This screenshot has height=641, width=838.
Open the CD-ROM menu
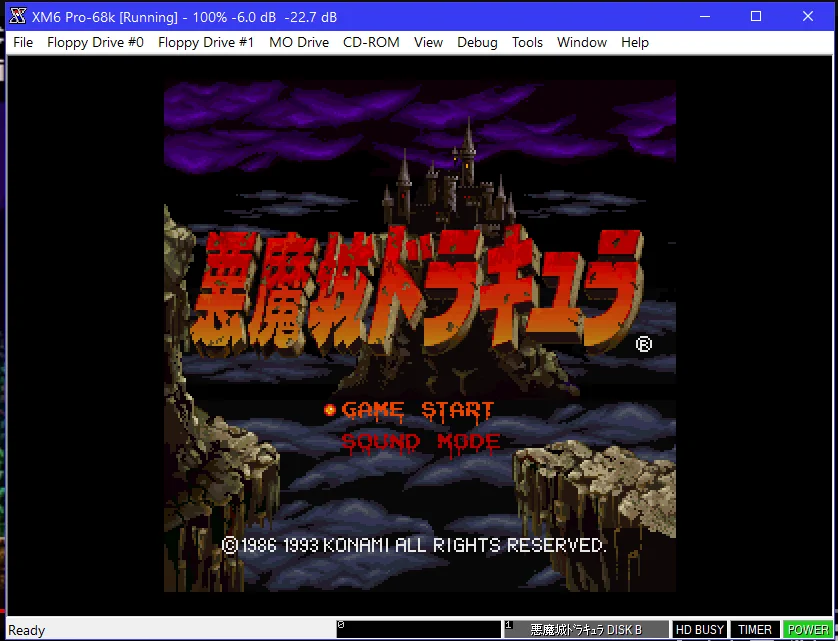pos(371,42)
